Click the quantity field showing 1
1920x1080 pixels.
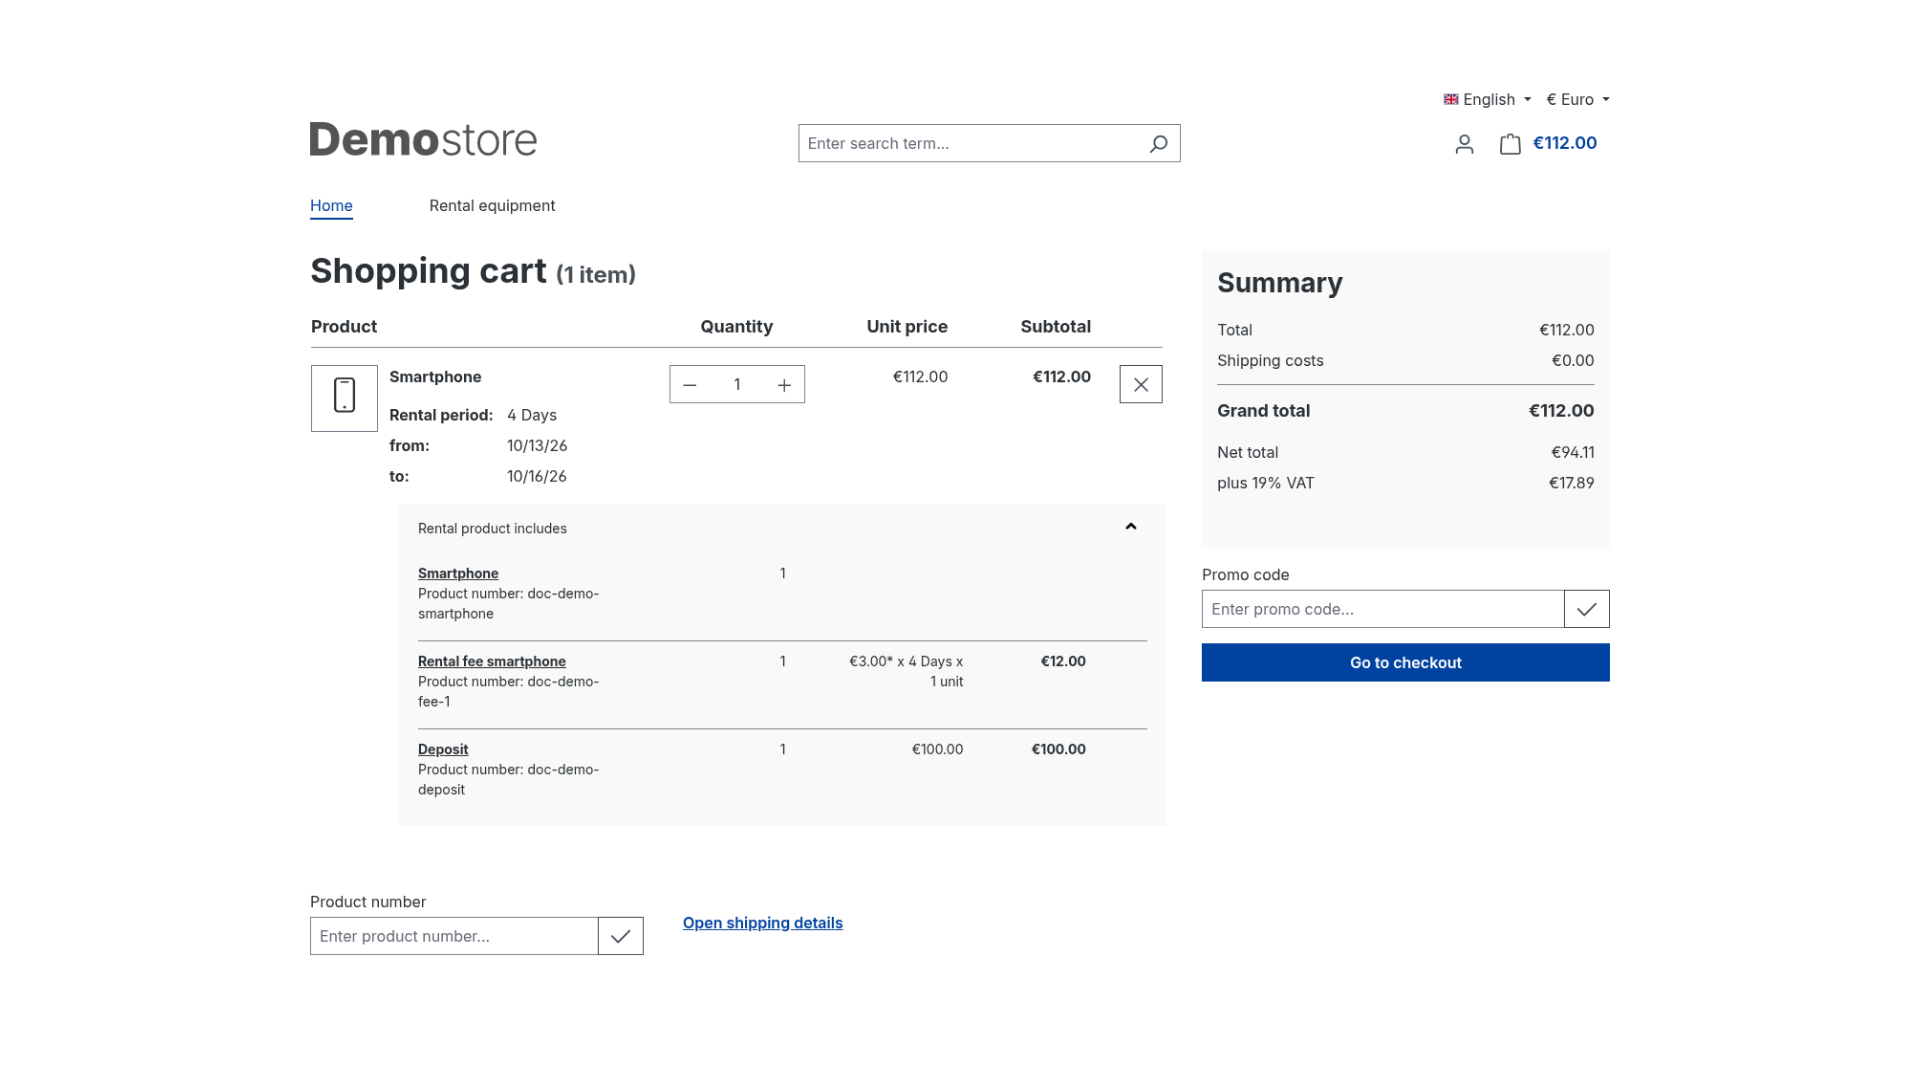pos(737,385)
